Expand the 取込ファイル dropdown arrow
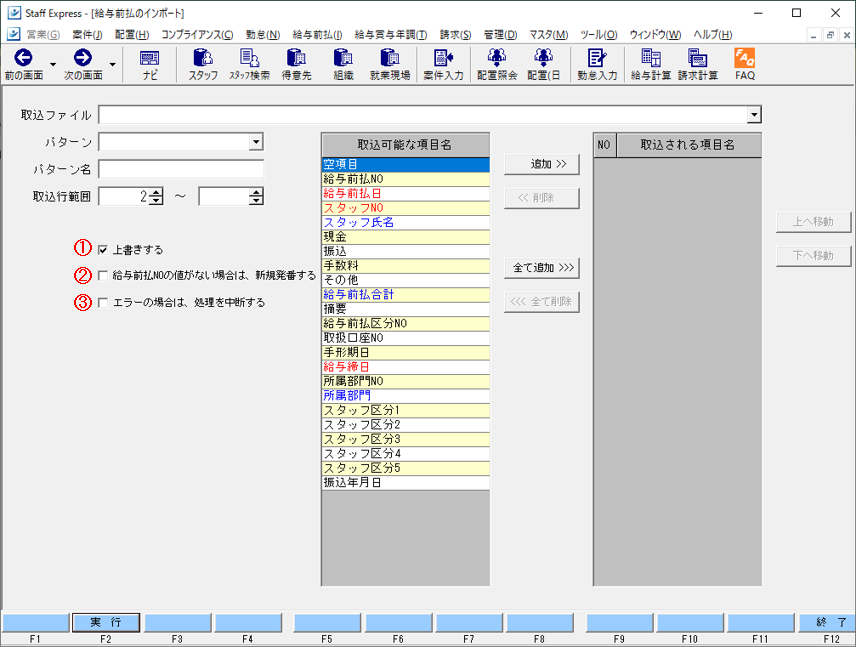This screenshot has height=647, width=856. [x=754, y=115]
